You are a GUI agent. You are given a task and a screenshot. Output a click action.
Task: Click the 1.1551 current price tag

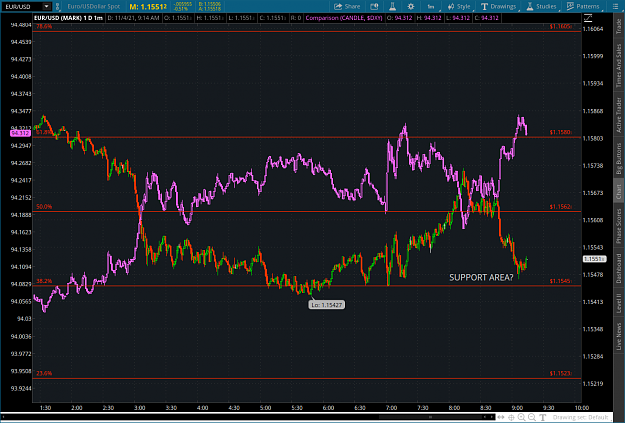tap(594, 259)
